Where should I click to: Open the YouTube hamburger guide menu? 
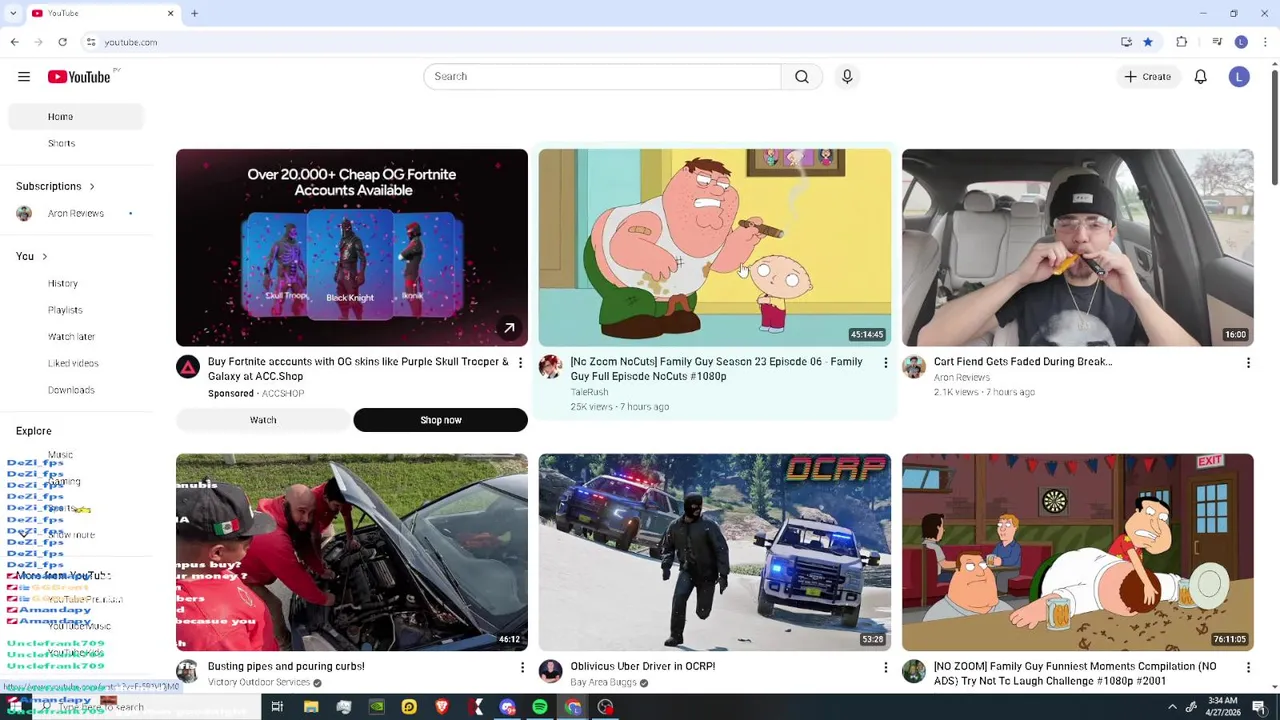[x=24, y=77]
